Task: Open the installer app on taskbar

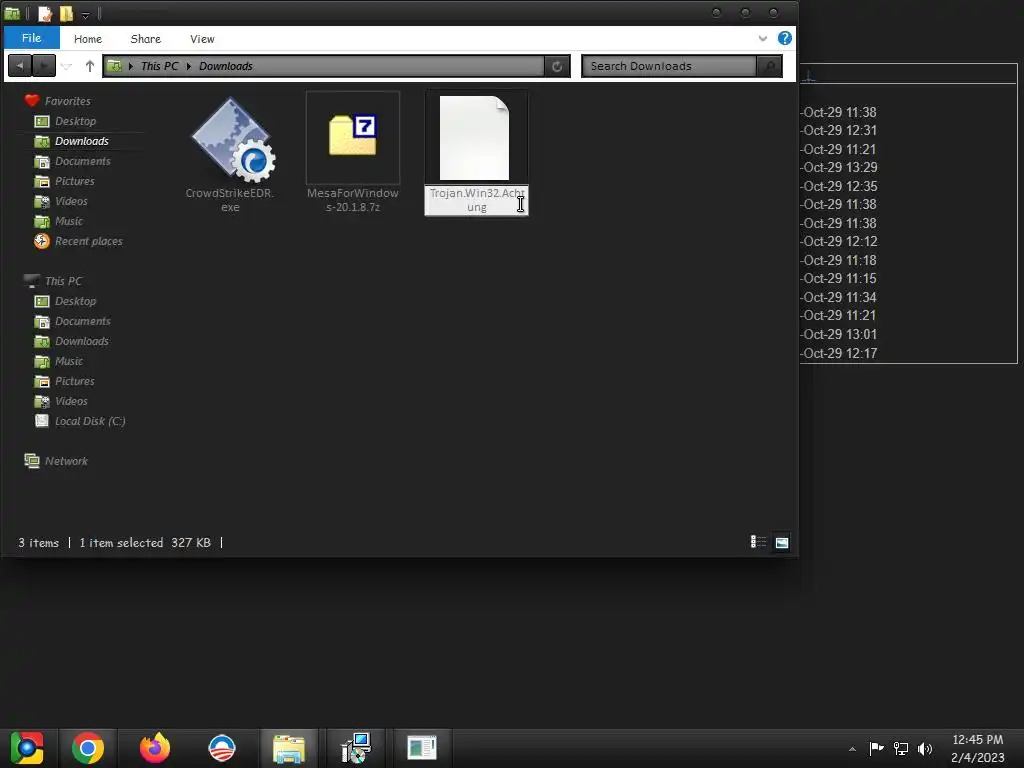Action: point(356,748)
